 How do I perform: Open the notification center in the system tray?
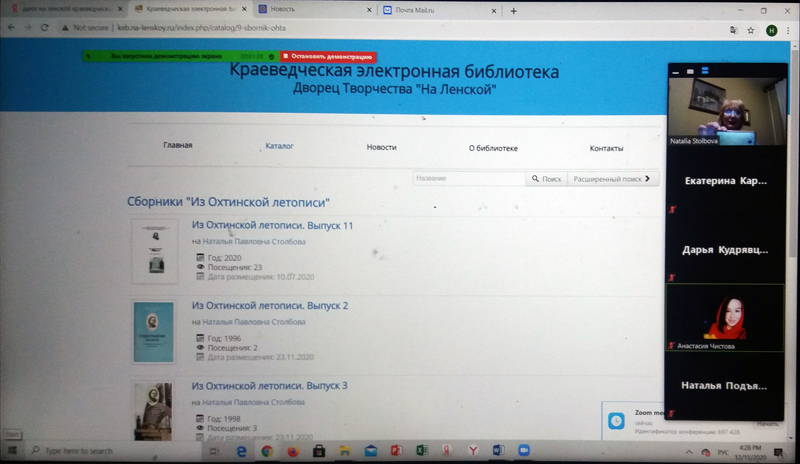779,453
